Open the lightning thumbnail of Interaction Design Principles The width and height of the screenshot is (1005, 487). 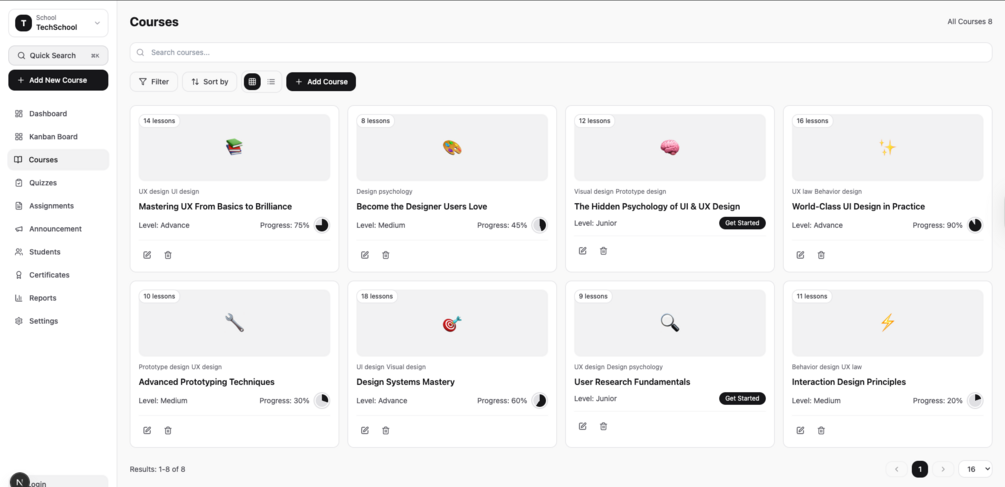coord(887,323)
